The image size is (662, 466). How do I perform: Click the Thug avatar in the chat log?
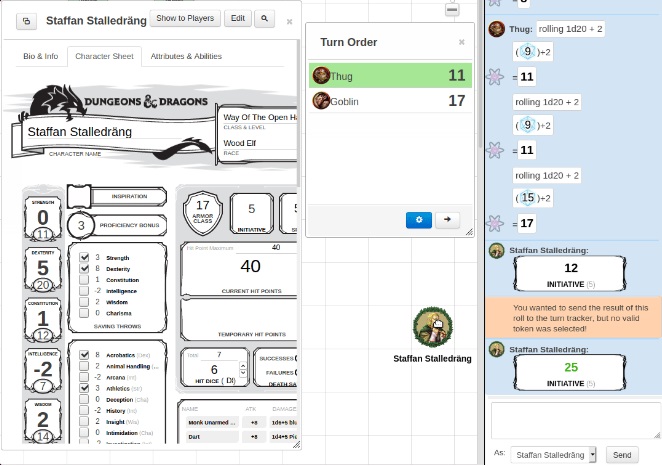pyautogui.click(x=496, y=29)
